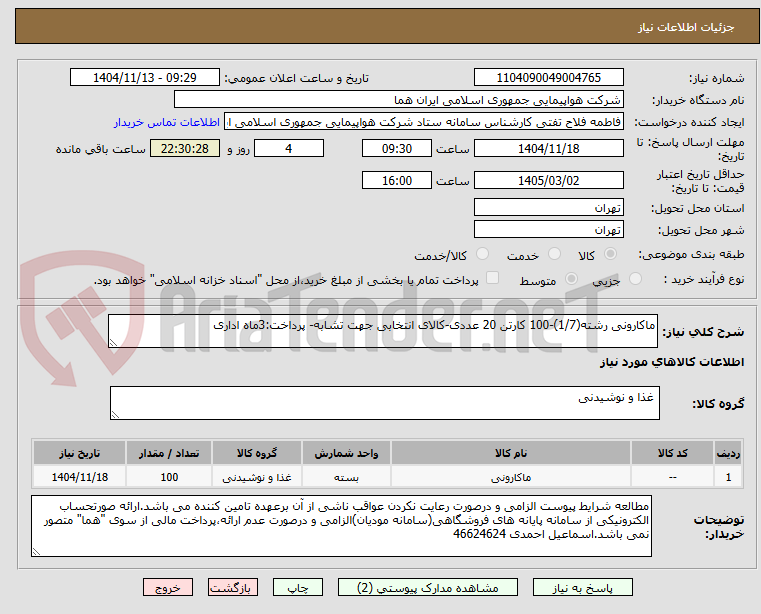The width and height of the screenshot is (761, 614).
Task: Select the کالا radio button
Action: point(611,253)
